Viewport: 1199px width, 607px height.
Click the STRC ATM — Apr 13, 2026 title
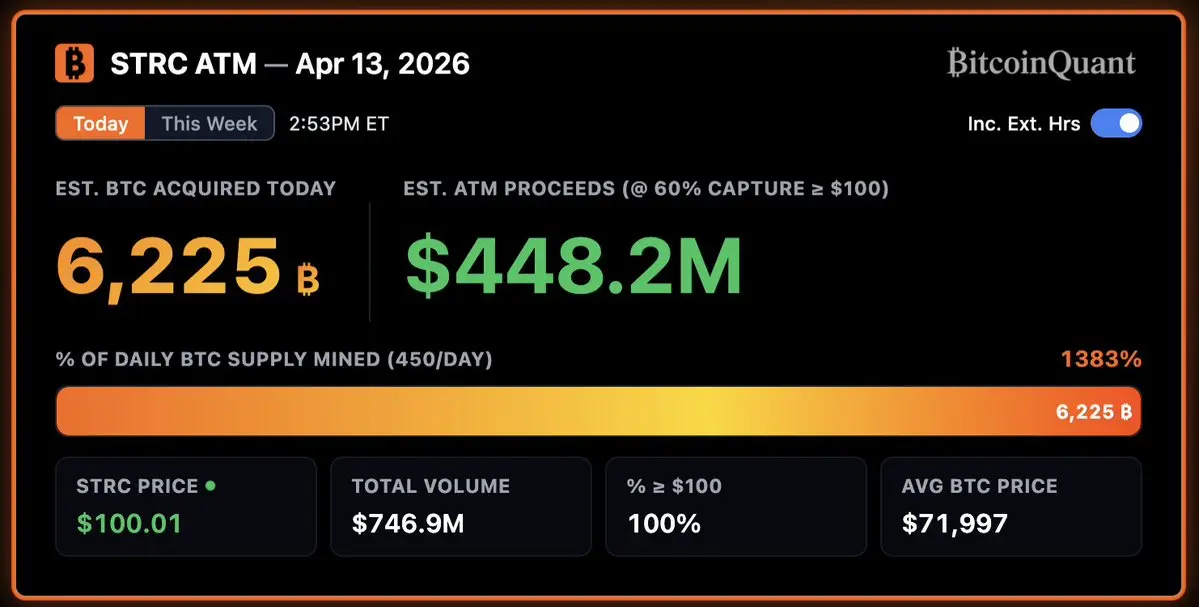click(x=290, y=63)
